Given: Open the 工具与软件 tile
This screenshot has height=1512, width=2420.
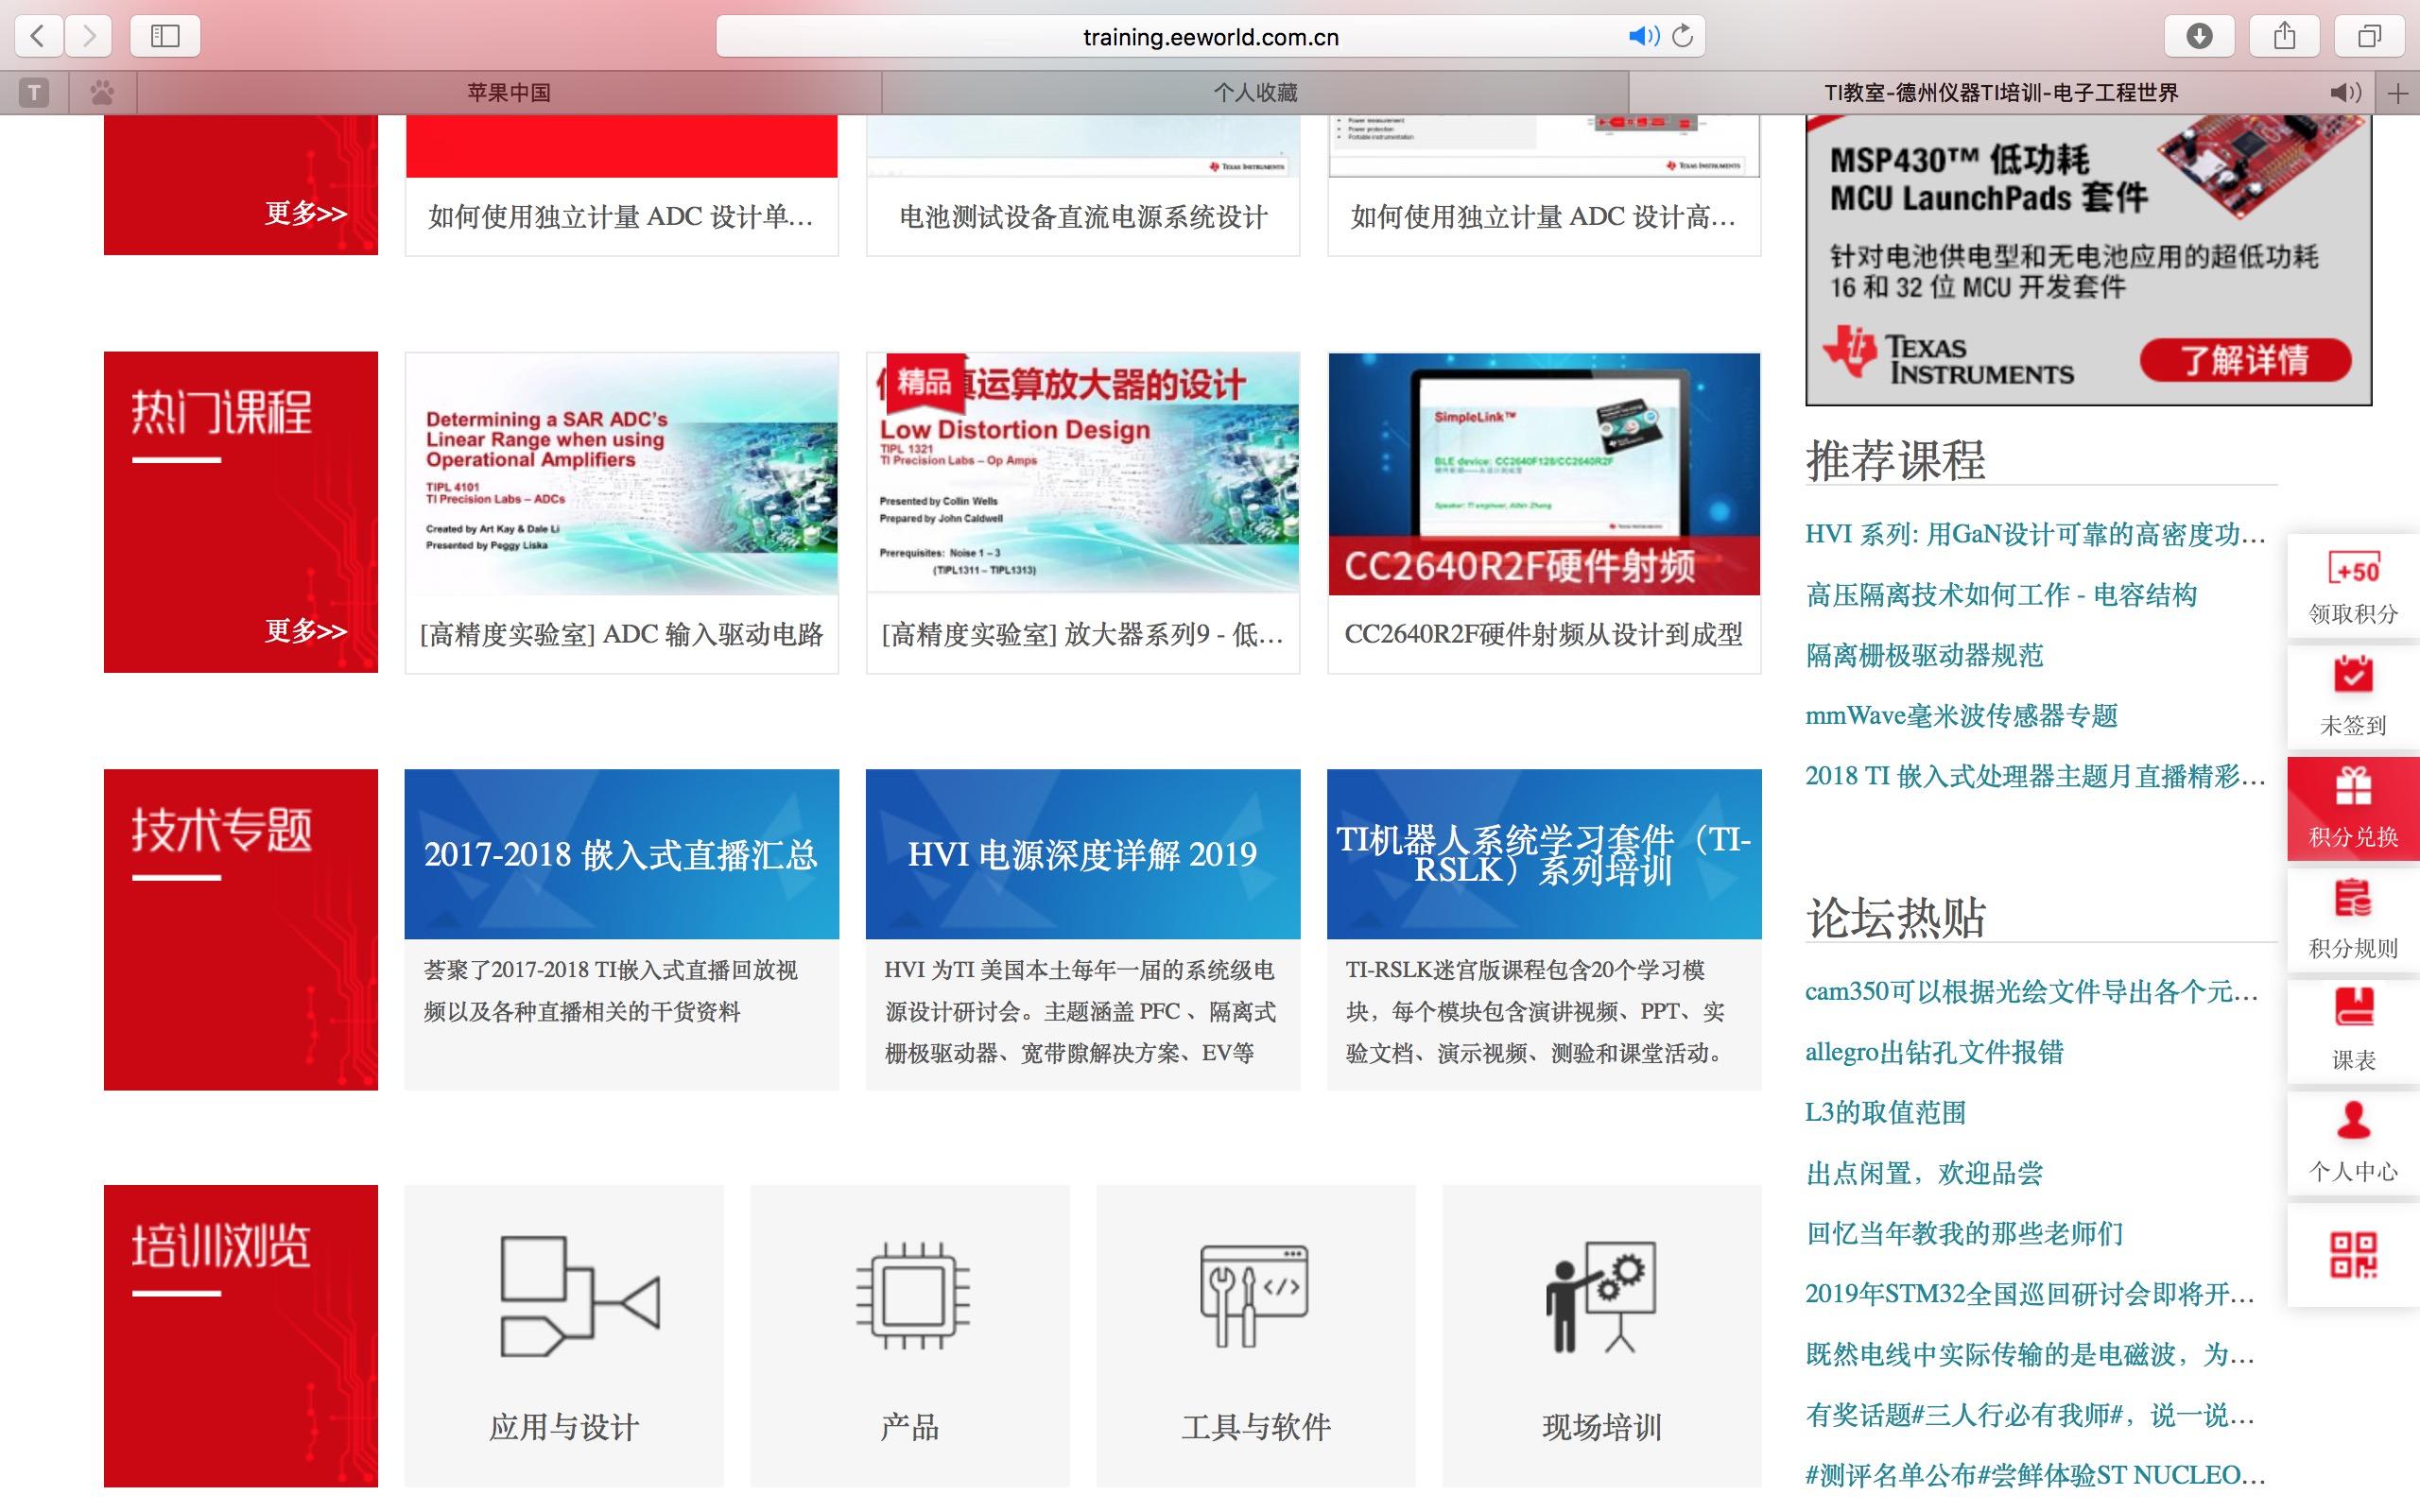Looking at the screenshot, I should pos(1255,1300).
